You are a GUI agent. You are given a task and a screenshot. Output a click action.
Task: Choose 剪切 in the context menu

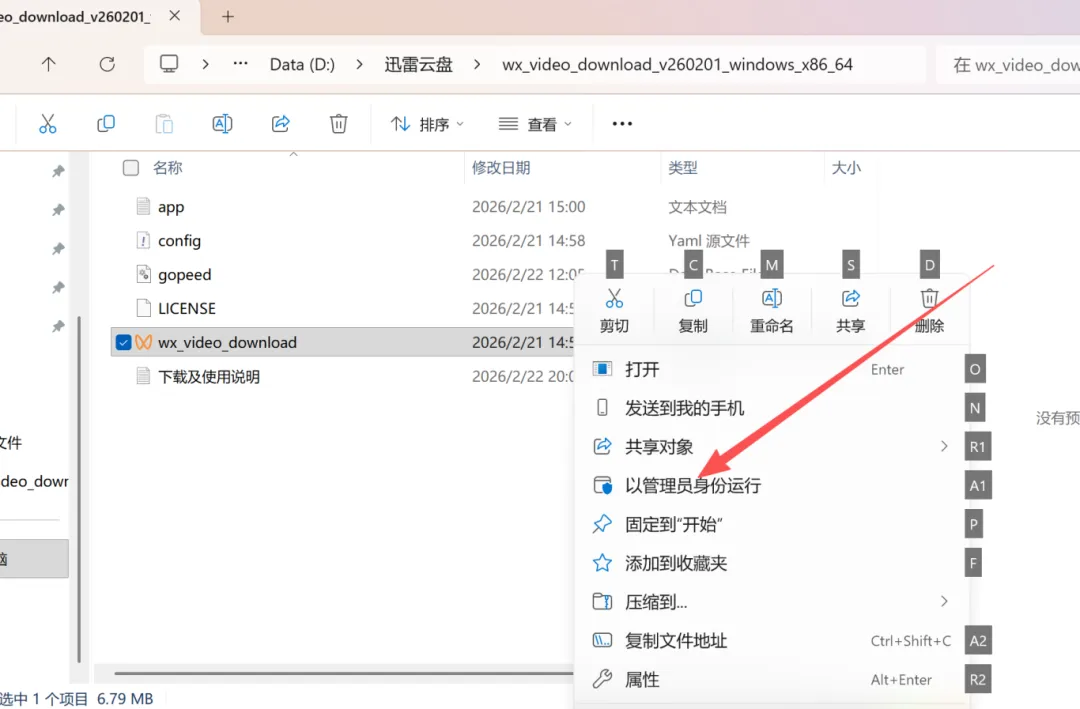[x=614, y=310]
